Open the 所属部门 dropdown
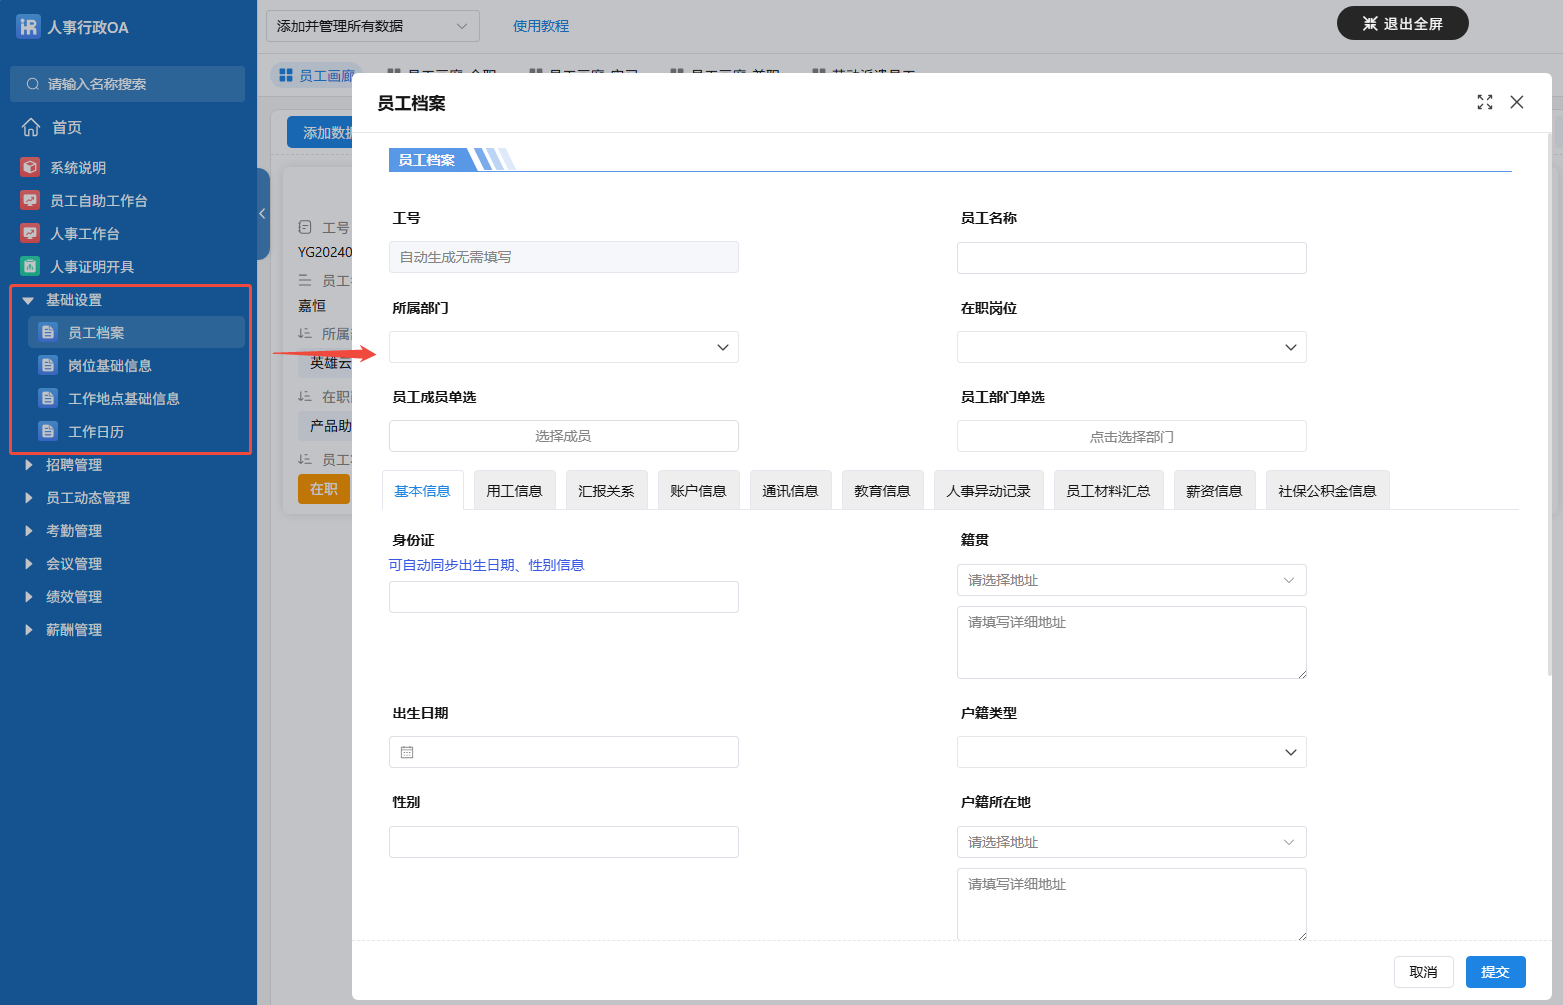Image resolution: width=1563 pixels, height=1005 pixels. (x=563, y=347)
